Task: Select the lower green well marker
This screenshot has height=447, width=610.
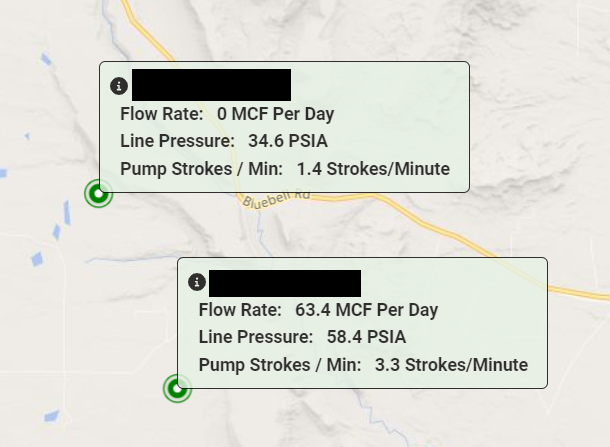Action: [177, 388]
